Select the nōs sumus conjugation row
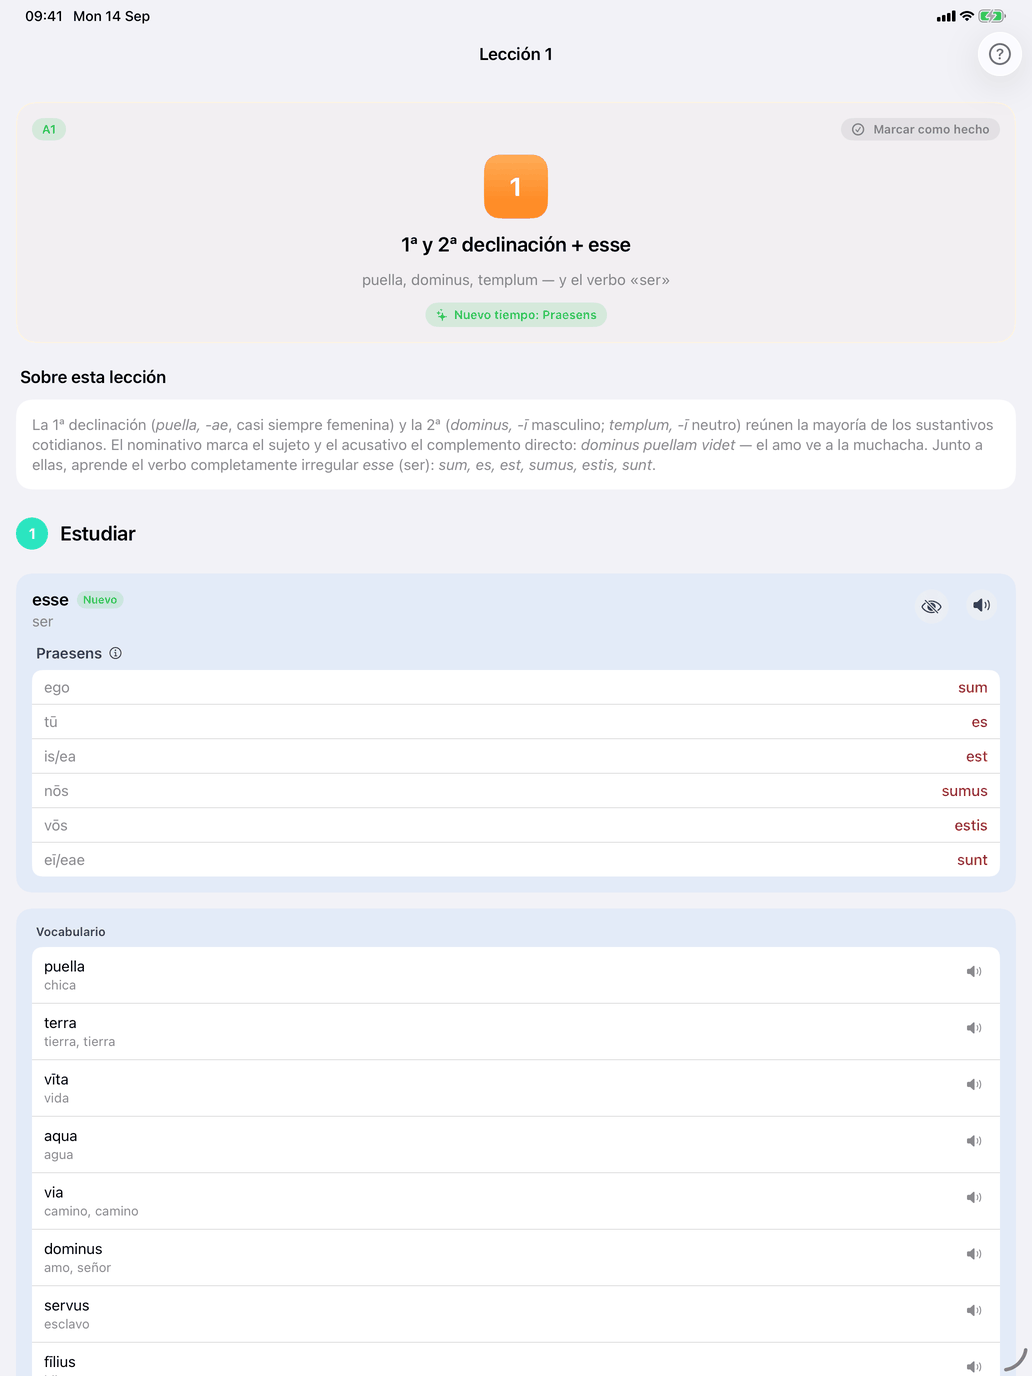 [x=516, y=791]
